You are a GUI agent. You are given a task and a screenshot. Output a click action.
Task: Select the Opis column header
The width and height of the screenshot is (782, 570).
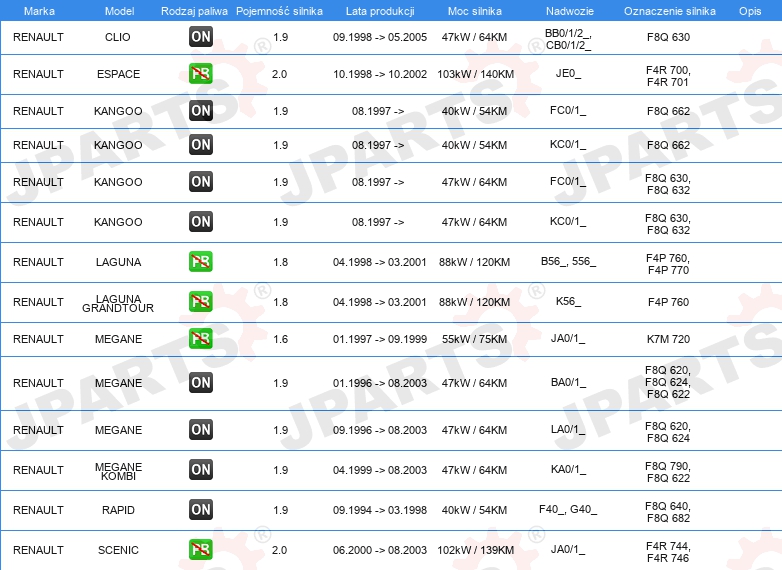(x=750, y=11)
